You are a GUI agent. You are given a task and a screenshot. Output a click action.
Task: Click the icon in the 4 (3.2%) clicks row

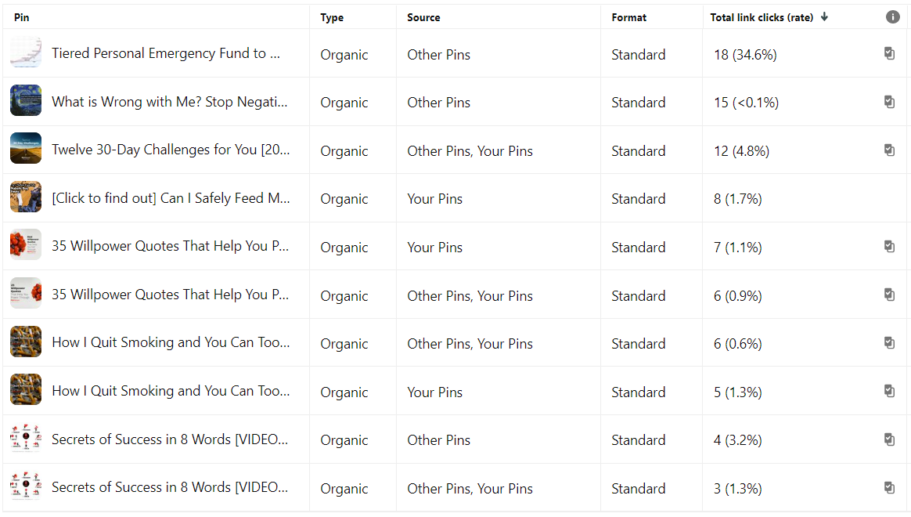tap(889, 439)
